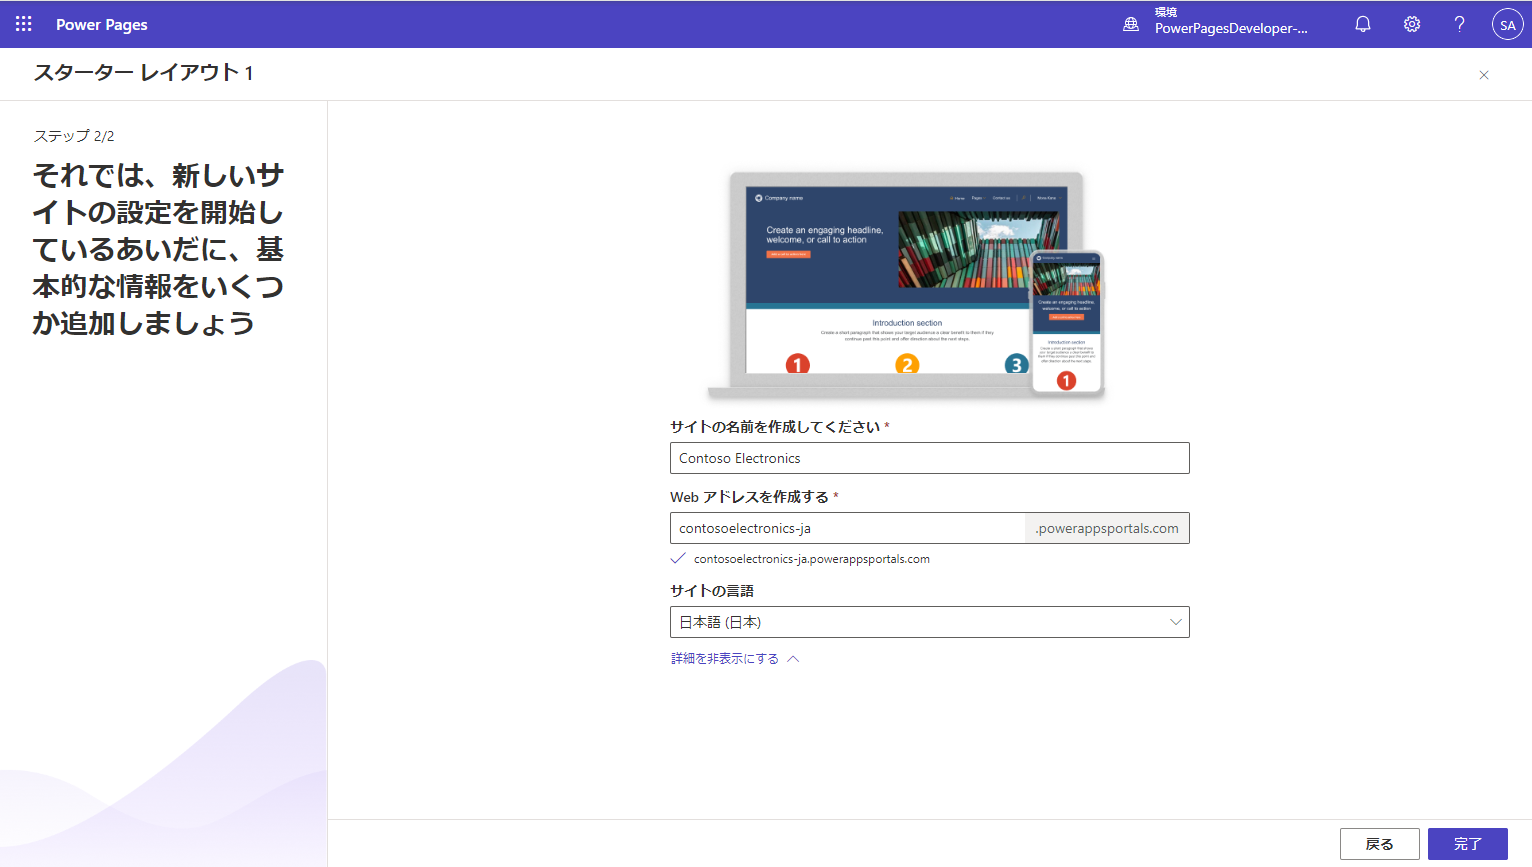Screen dimensions: 1532x867
Task: Click the サイトの名前を作成してください label
Action: [x=775, y=427]
